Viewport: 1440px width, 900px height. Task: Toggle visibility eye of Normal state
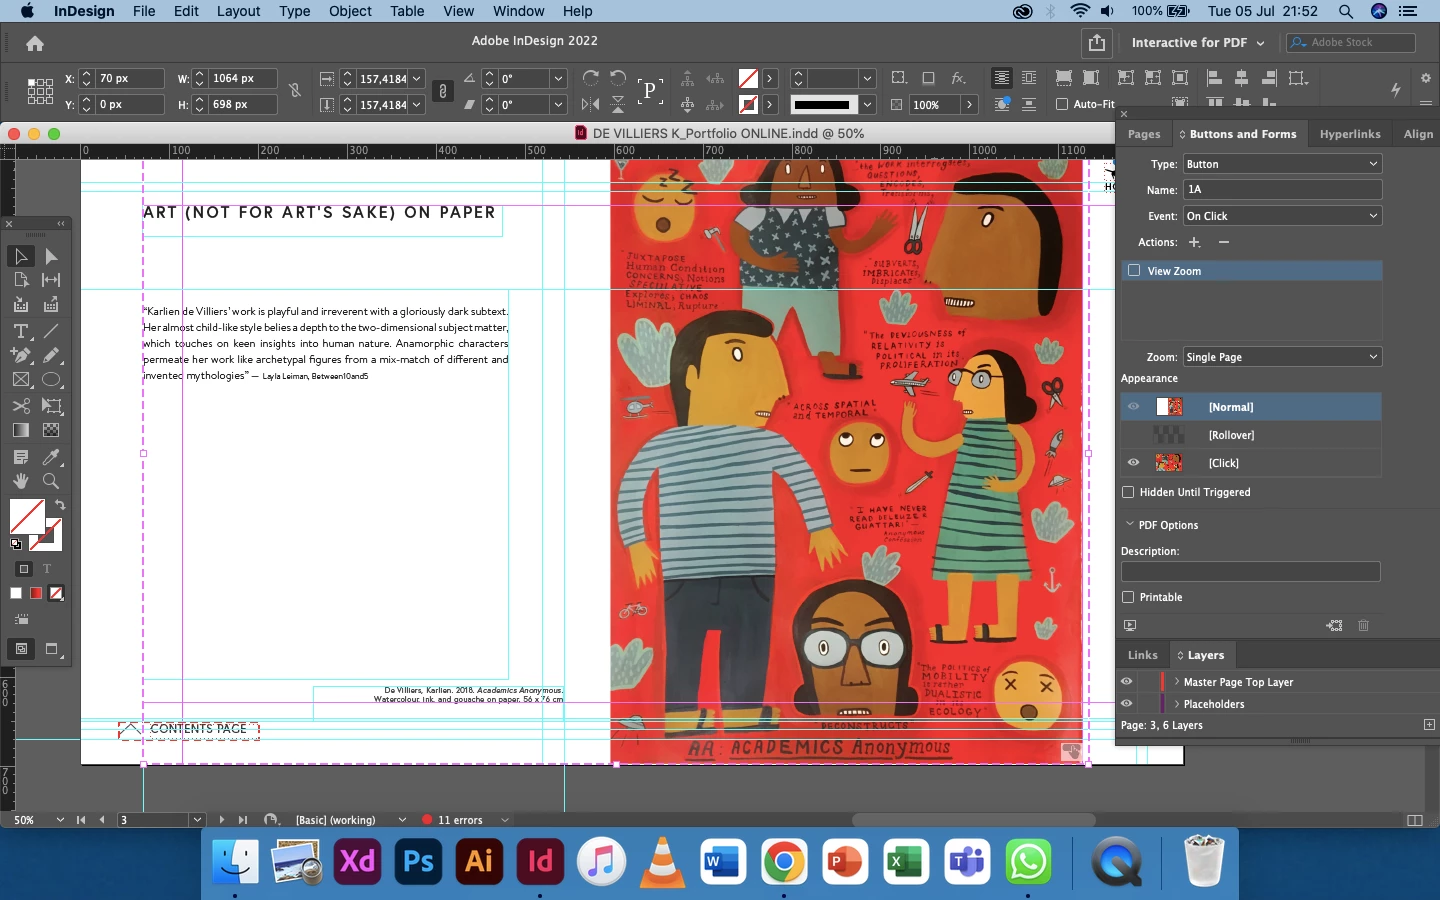[x=1133, y=407]
